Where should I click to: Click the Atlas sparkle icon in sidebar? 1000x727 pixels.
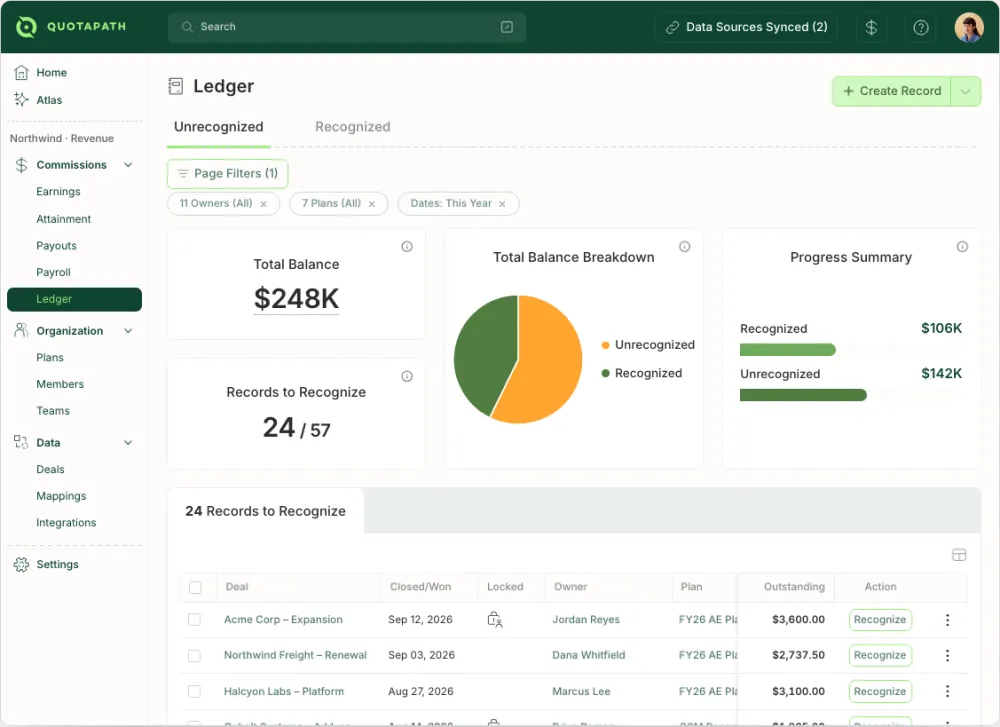(21, 99)
